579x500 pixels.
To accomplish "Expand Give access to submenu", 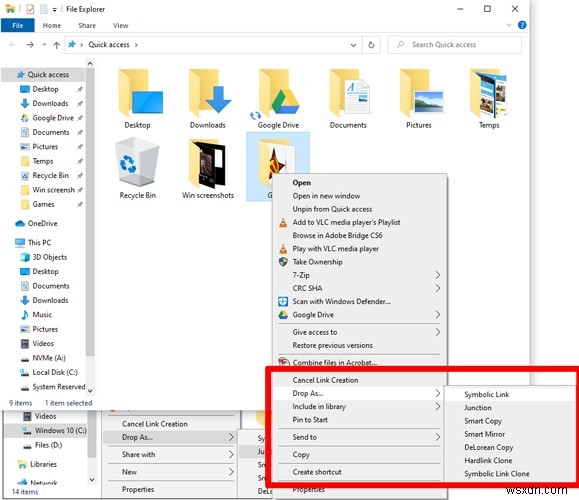I will point(438,332).
